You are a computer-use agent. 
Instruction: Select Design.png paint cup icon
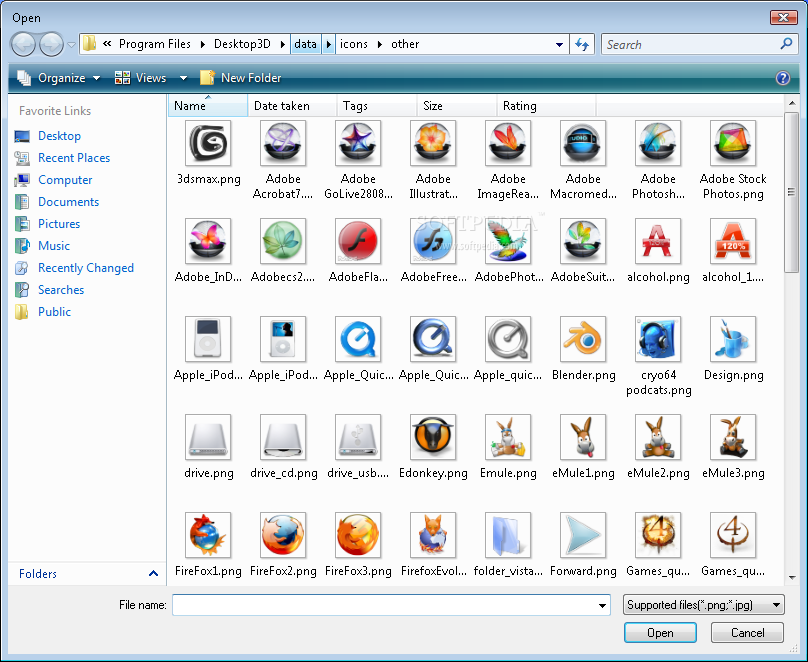pos(733,339)
